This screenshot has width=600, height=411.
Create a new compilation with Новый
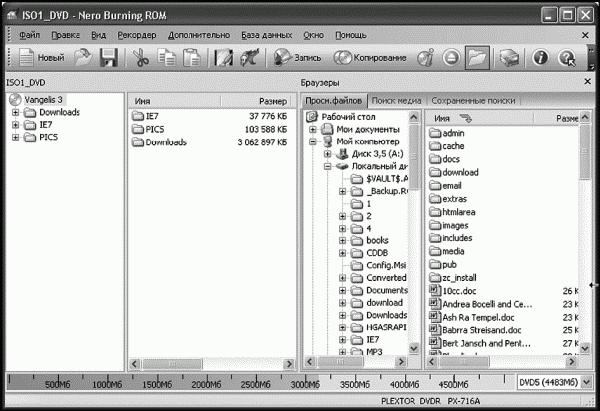[x=42, y=58]
